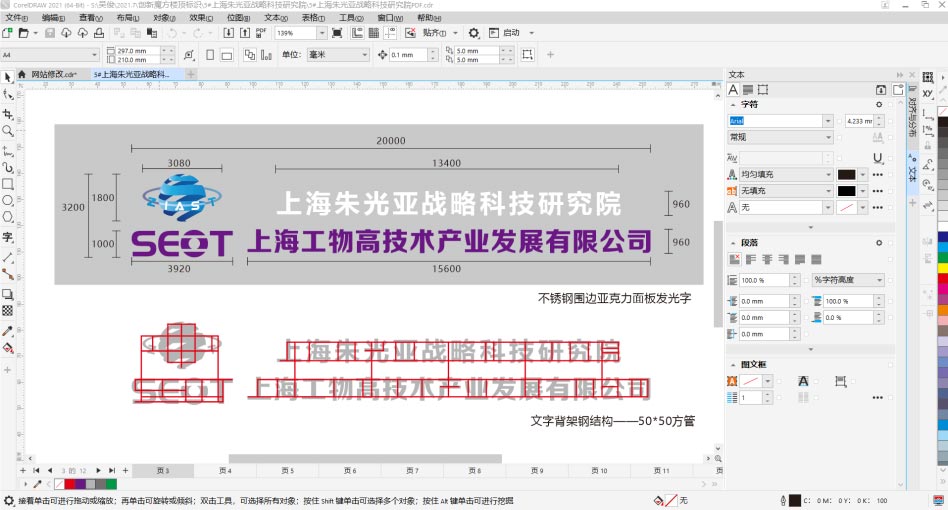948x510 pixels.
Task: Open the zoom level 139% dropdown
Action: 322,33
